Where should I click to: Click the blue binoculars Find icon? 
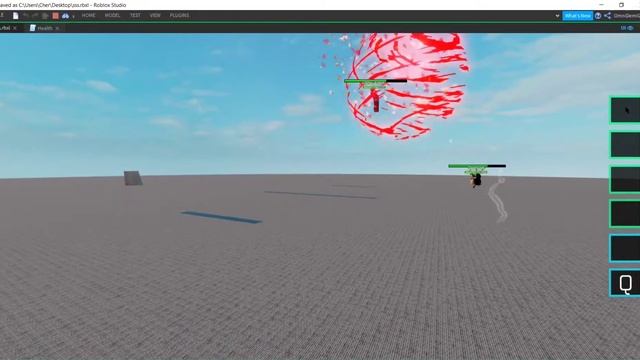coord(65,16)
